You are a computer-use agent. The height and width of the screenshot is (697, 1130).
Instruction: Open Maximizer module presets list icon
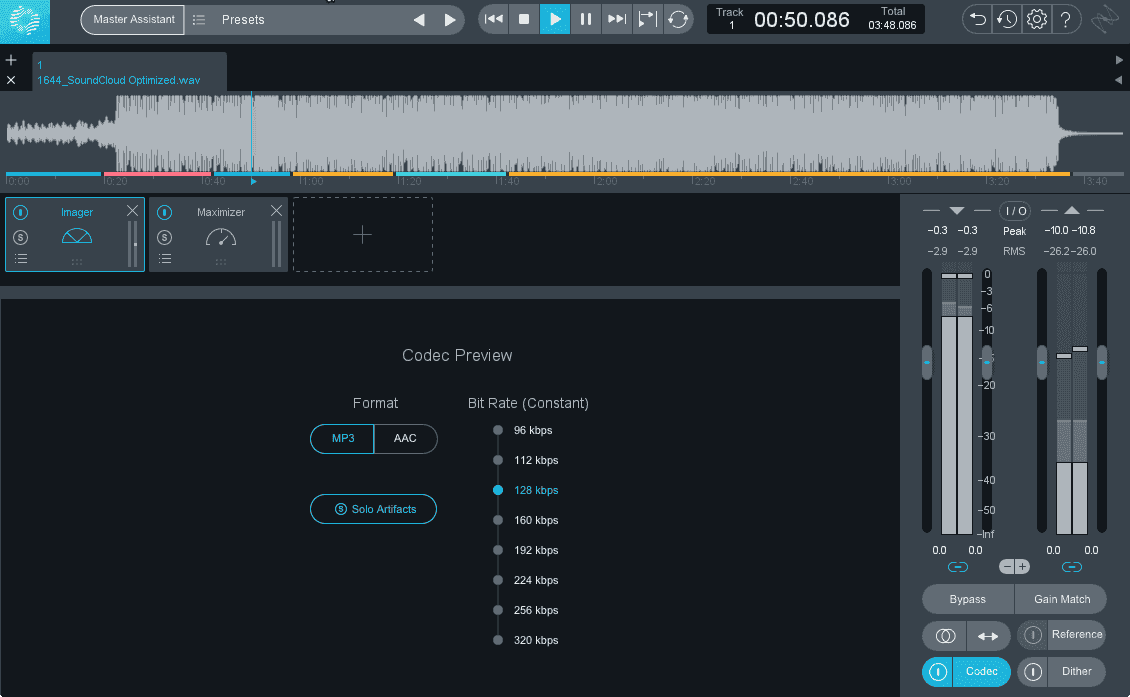click(x=165, y=259)
